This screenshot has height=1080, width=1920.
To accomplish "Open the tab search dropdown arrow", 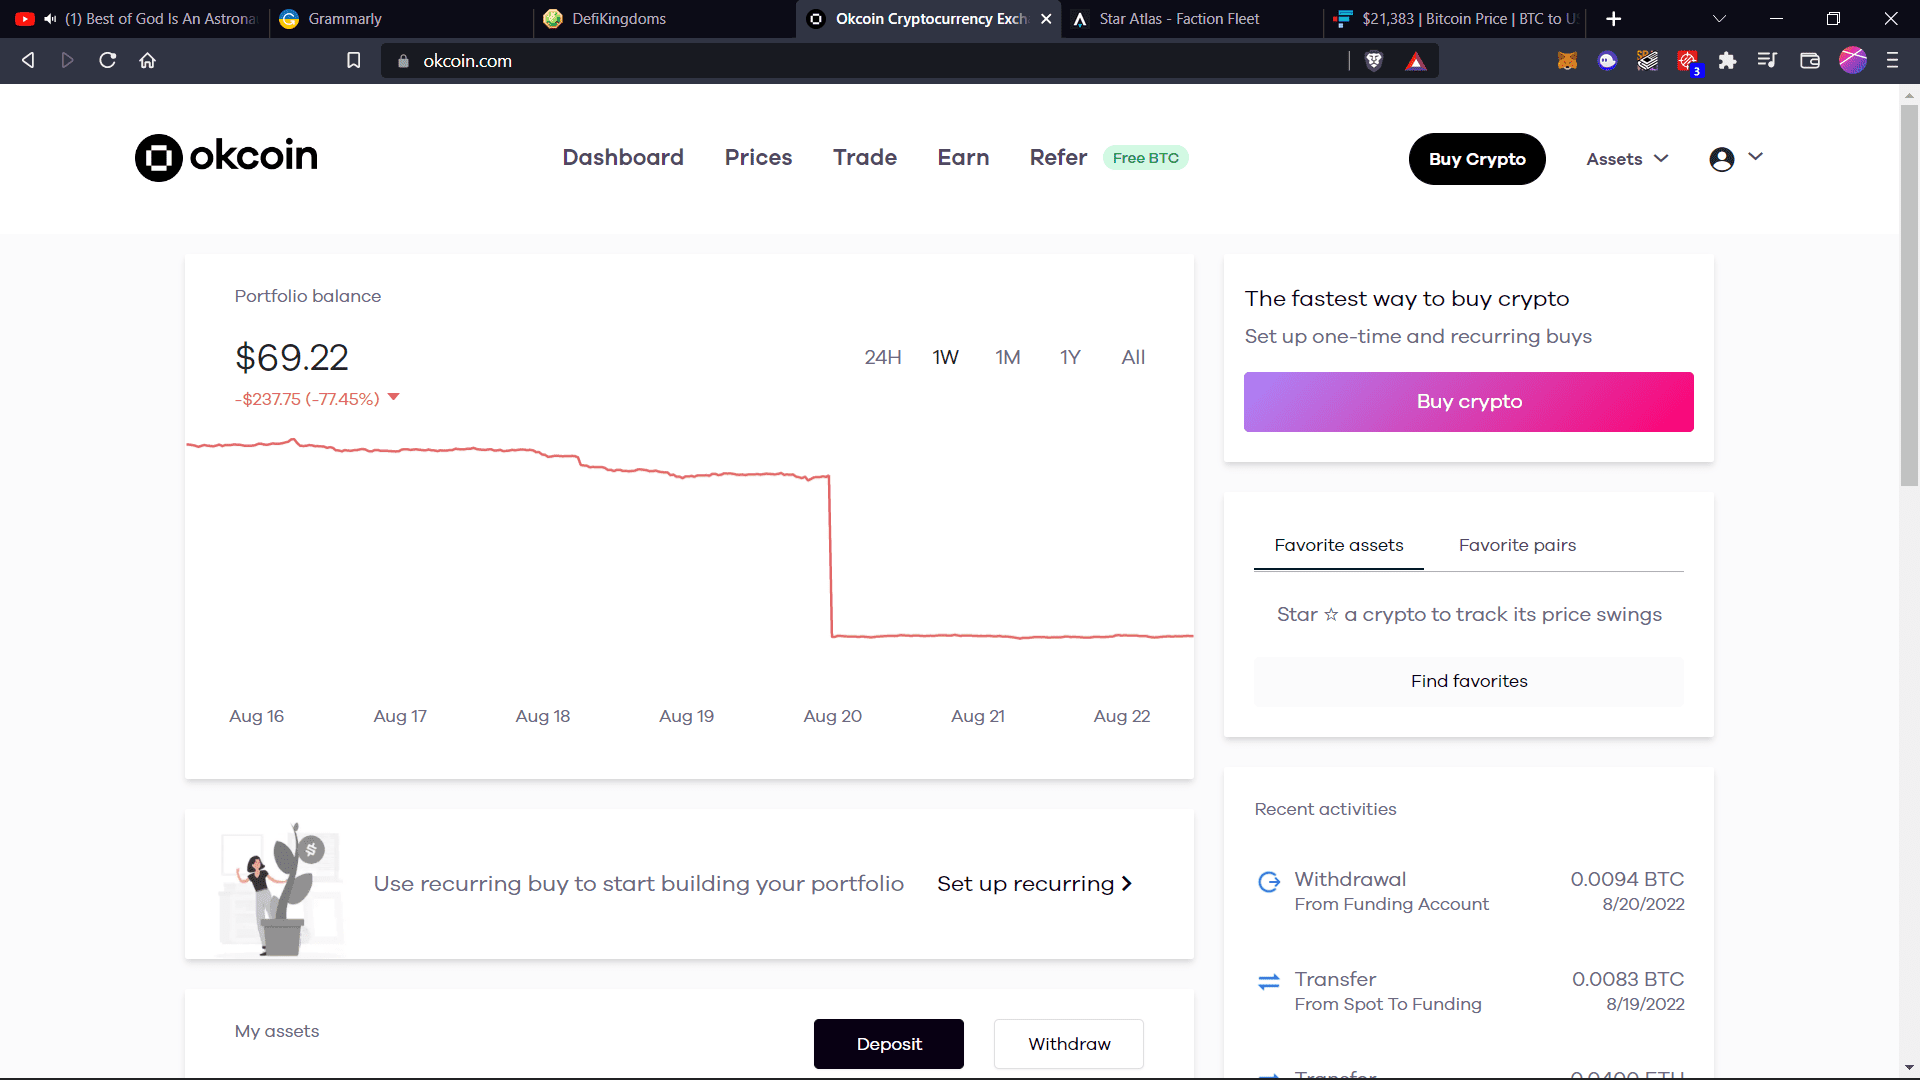I will (1719, 19).
